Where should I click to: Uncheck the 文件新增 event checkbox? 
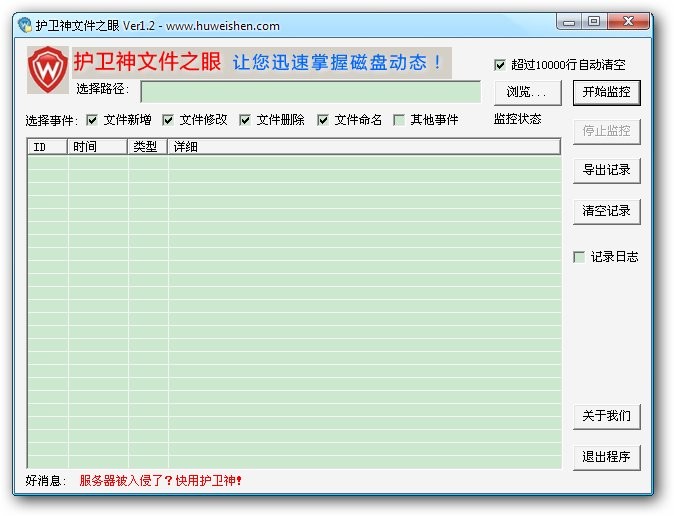[92, 120]
